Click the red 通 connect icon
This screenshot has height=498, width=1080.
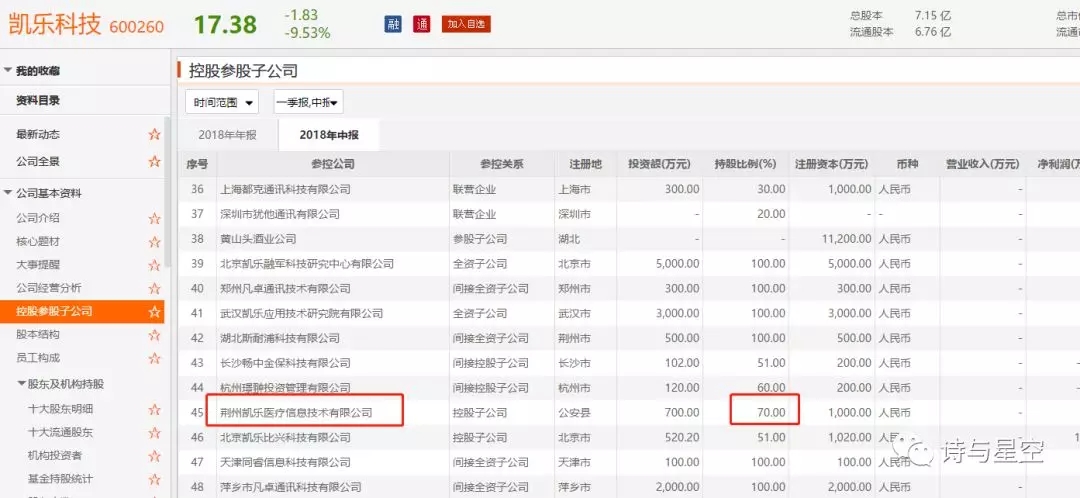tap(422, 24)
